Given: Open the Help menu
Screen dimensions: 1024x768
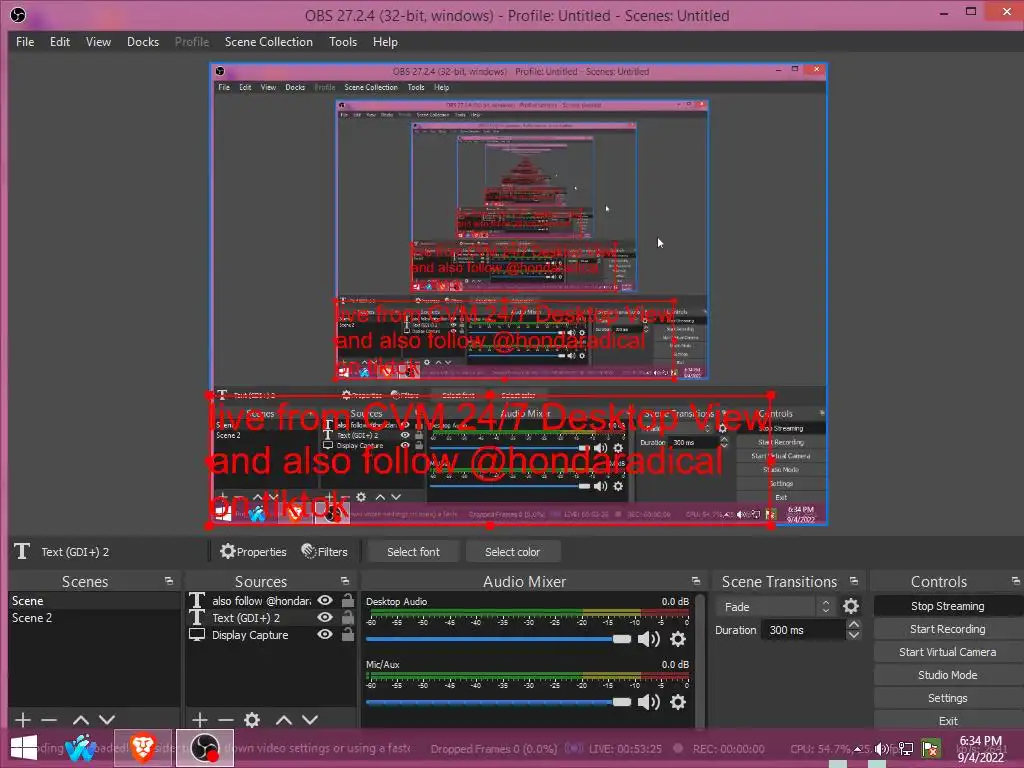Looking at the screenshot, I should click(385, 42).
